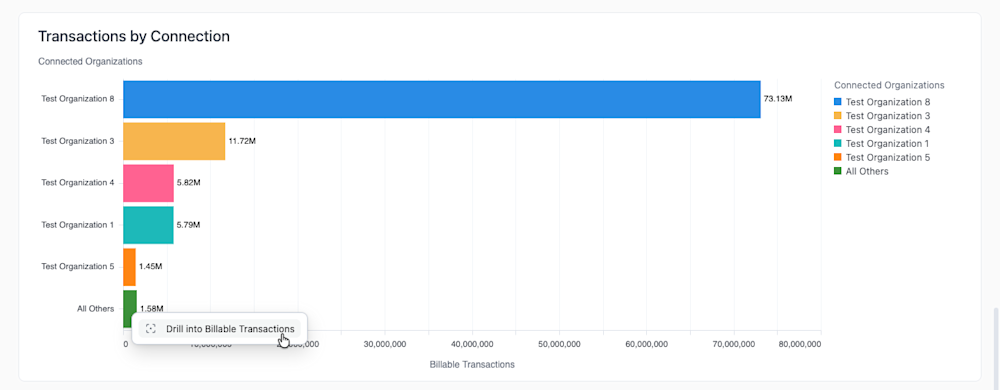Toggle Test Organization 1 legend label
This screenshot has width=1000, height=390.
click(887, 143)
